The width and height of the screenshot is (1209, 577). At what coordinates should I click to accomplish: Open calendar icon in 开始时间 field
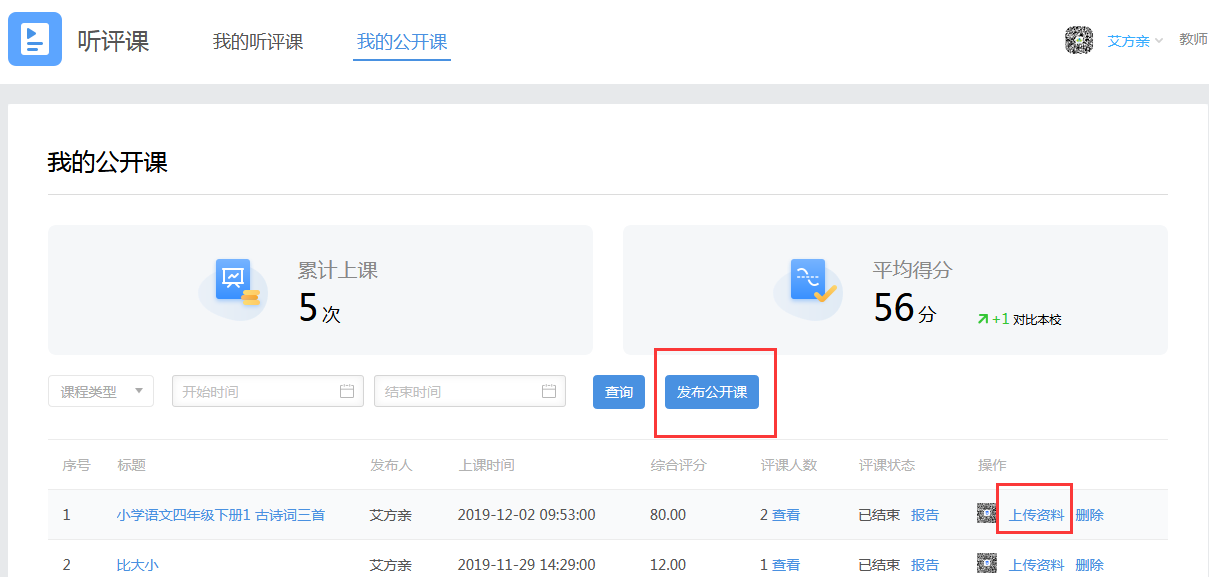tap(347, 391)
